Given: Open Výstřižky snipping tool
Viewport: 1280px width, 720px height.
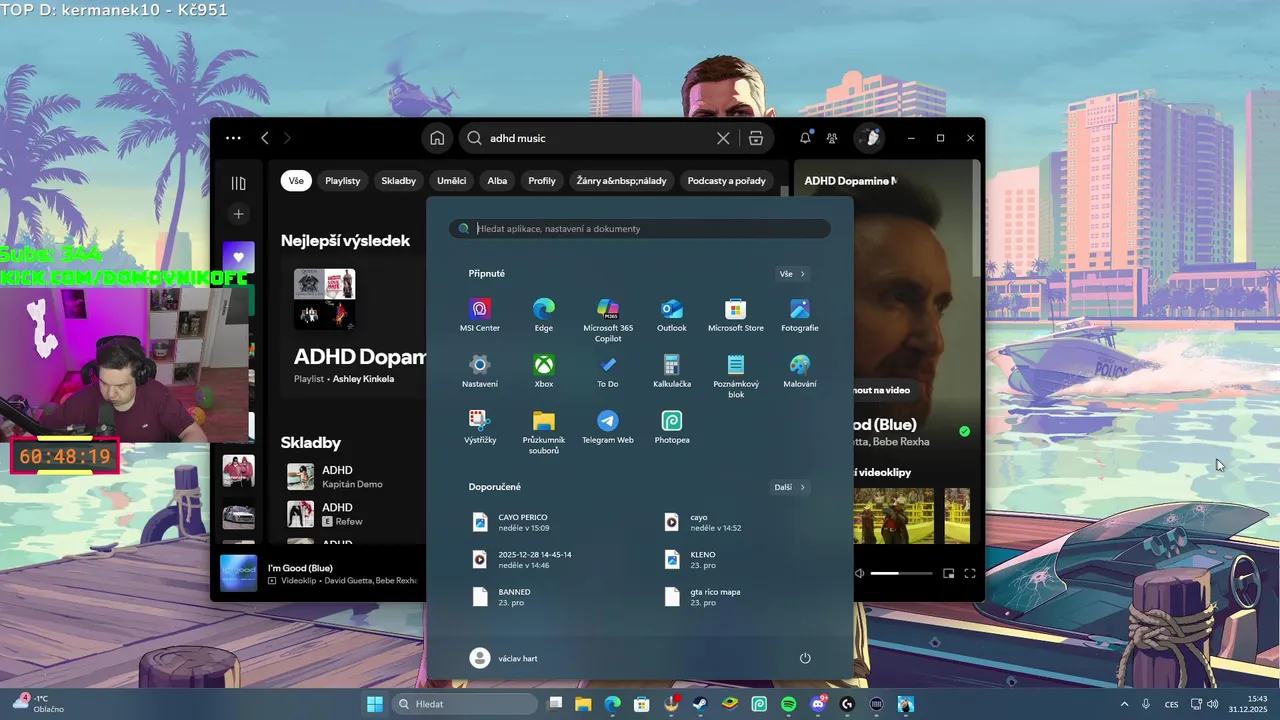Looking at the screenshot, I should click(x=480, y=427).
